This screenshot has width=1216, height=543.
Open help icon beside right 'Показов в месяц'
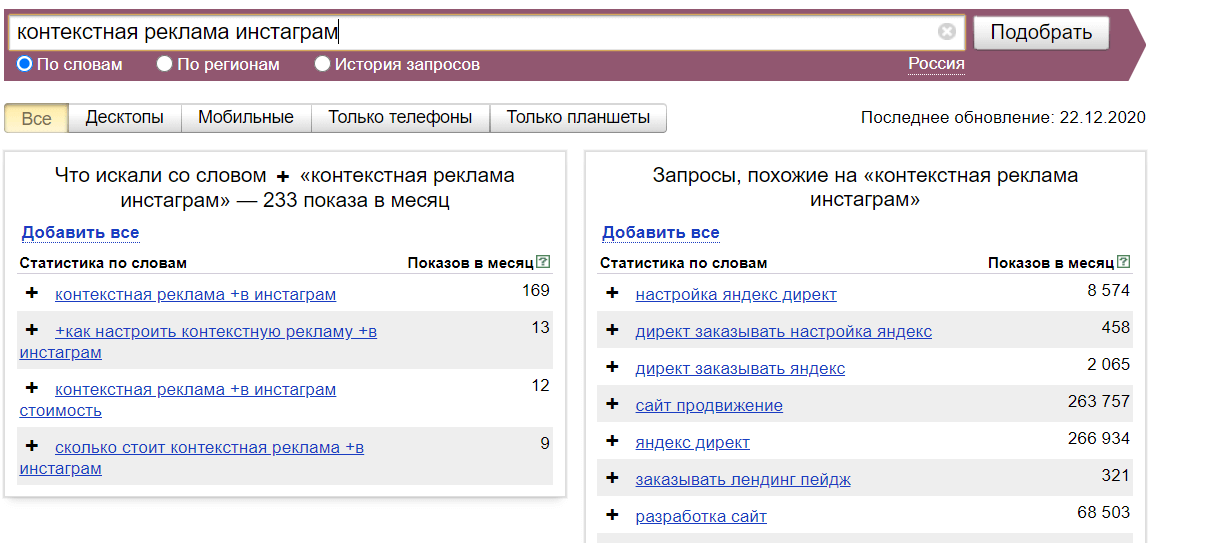click(1124, 262)
